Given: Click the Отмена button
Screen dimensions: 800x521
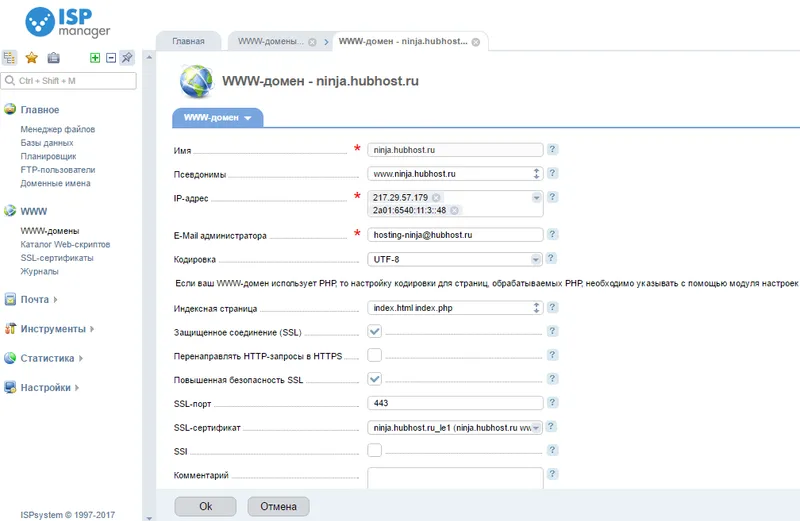Looking at the screenshot, I should 278,506.
